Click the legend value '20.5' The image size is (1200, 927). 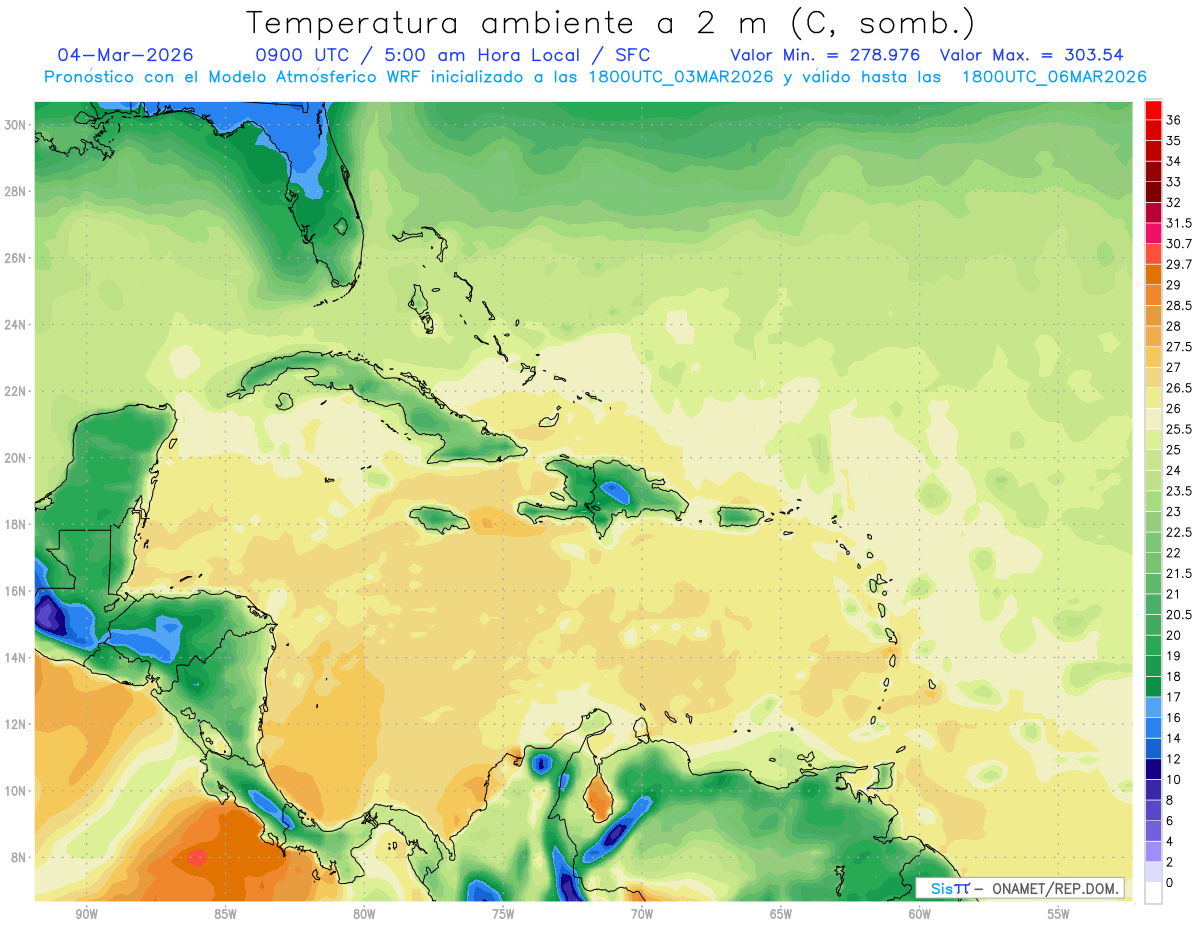[x=1179, y=614]
